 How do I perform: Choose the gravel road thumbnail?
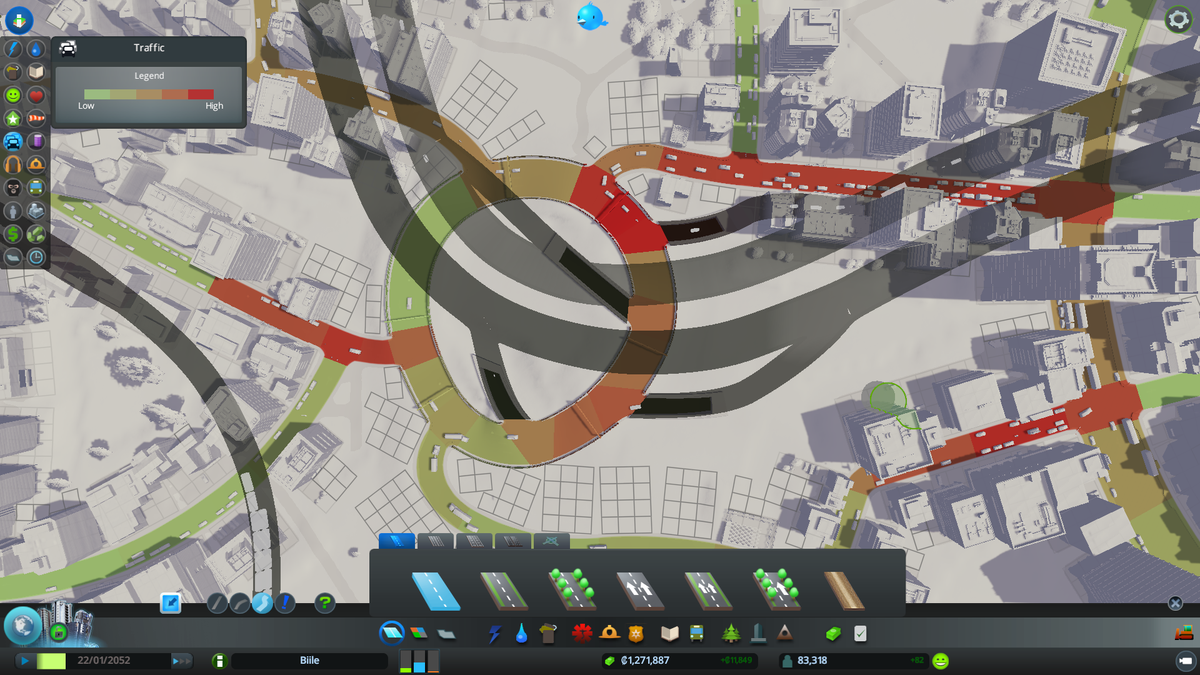click(x=845, y=590)
